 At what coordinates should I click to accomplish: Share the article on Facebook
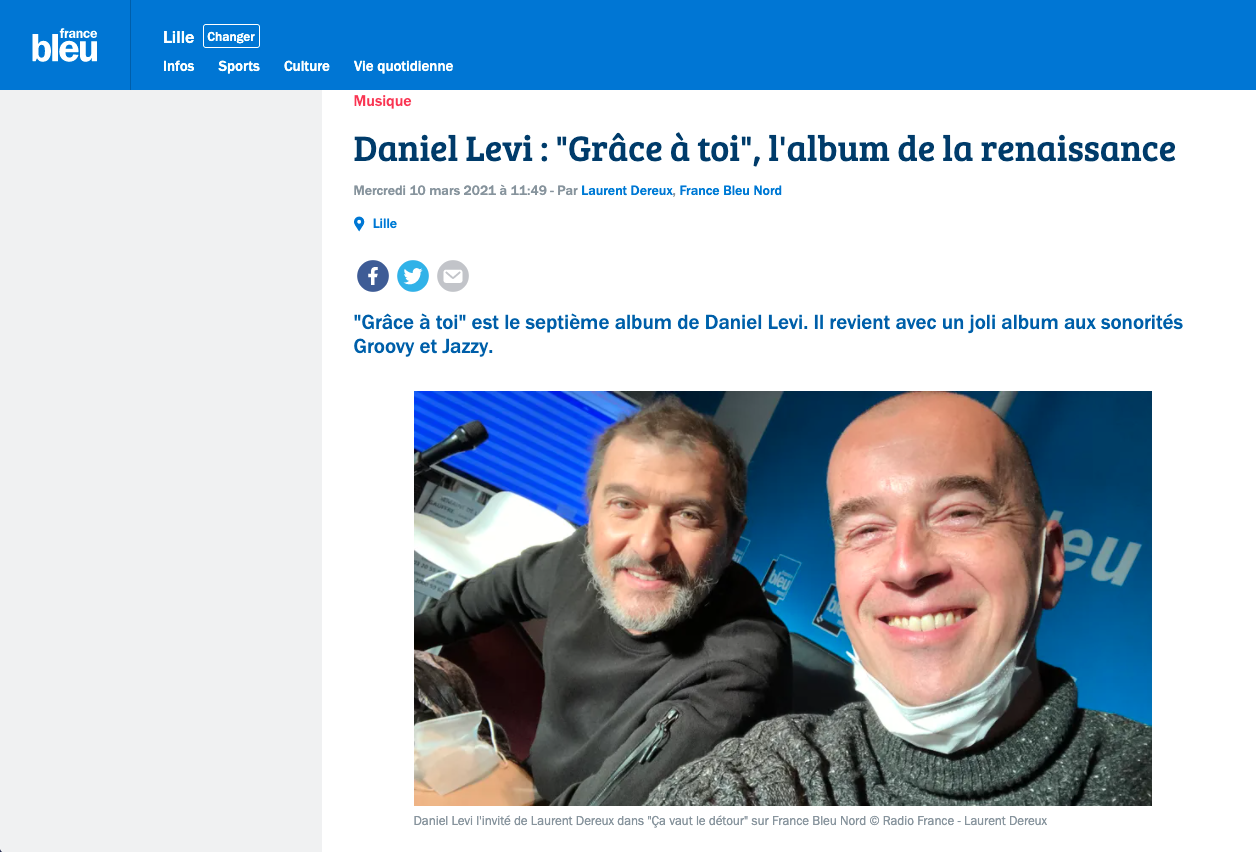point(373,276)
